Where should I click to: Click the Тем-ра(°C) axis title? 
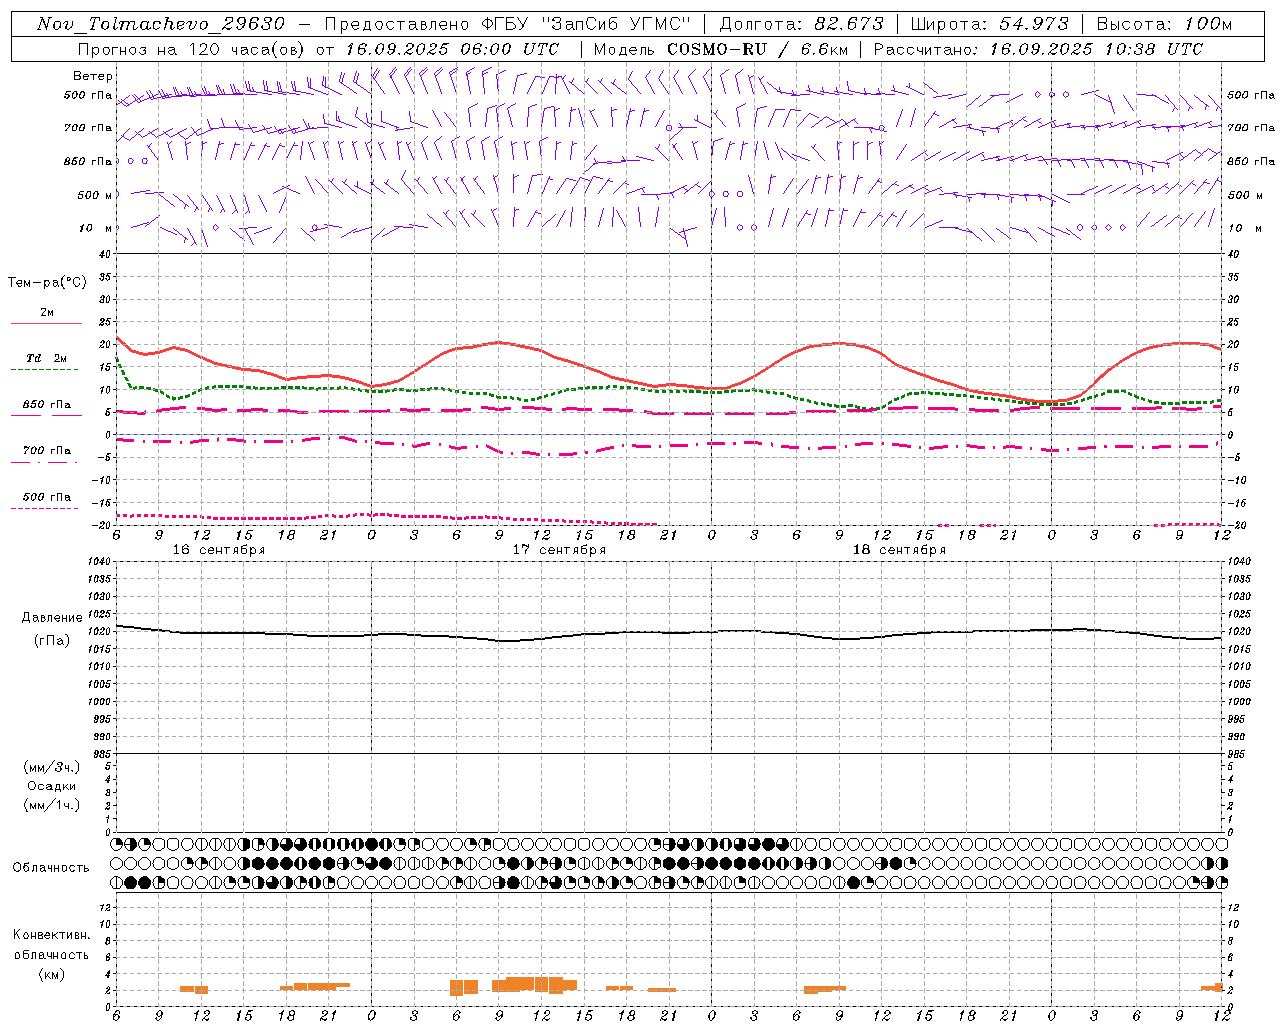coord(47,283)
